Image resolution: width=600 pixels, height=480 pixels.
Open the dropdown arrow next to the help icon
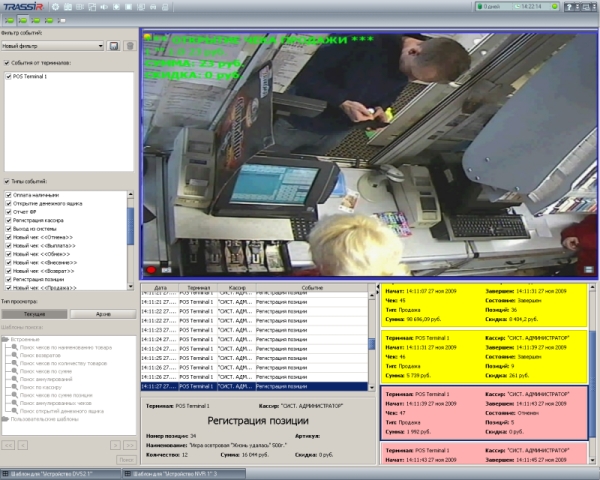[x=577, y=7]
